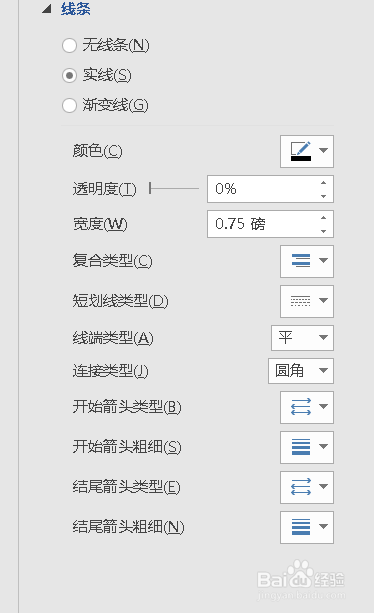Image resolution: width=374 pixels, height=613 pixels.
Task: Click the dash type dotted-line icon
Action: coord(301,301)
